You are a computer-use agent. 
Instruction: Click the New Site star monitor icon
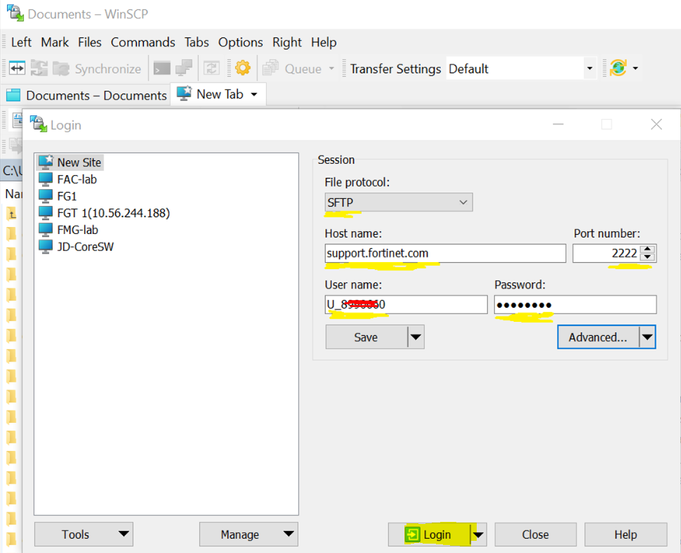46,162
